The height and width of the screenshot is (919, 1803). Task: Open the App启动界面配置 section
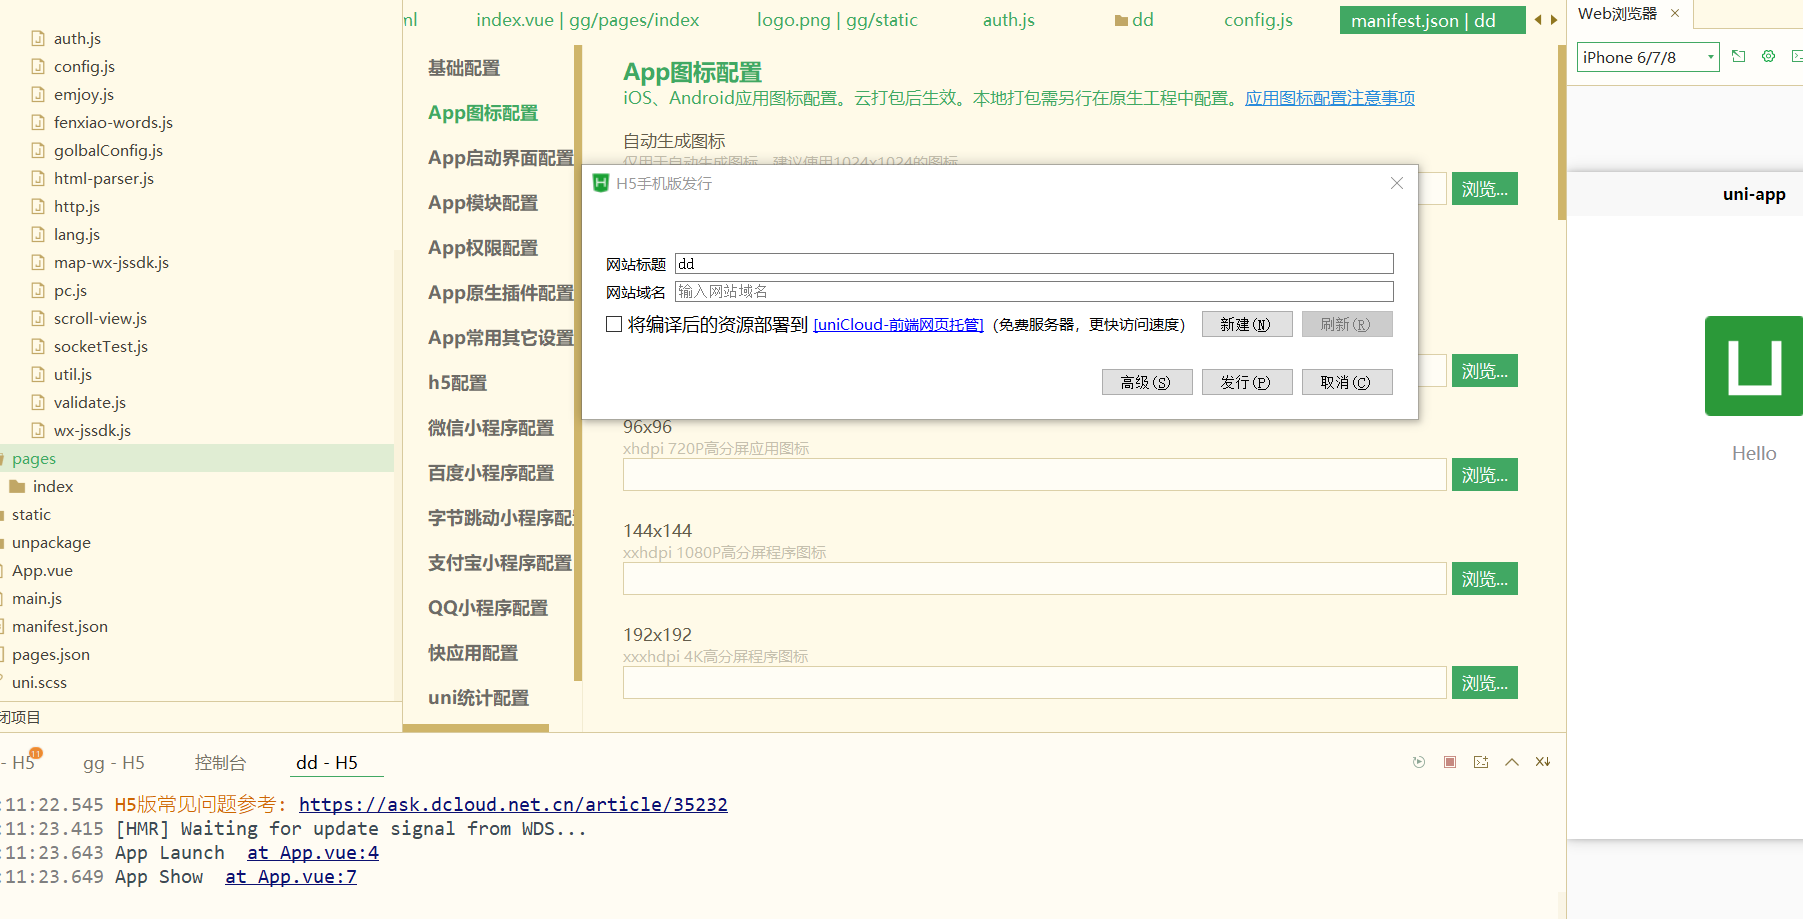(499, 157)
